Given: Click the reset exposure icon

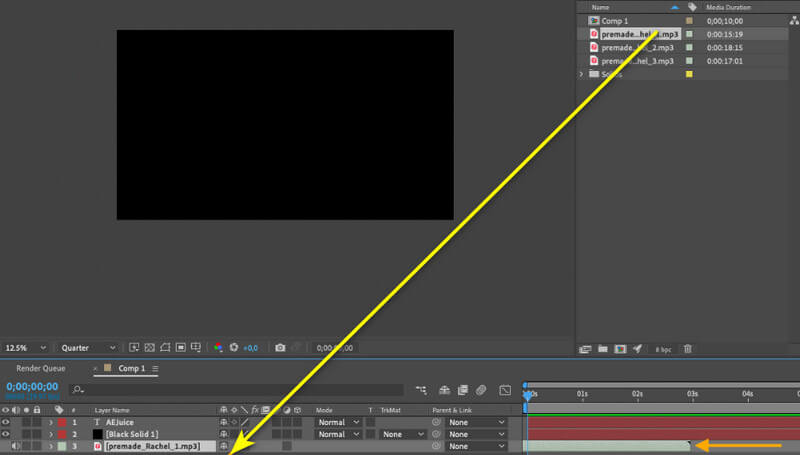Looking at the screenshot, I should tap(233, 348).
